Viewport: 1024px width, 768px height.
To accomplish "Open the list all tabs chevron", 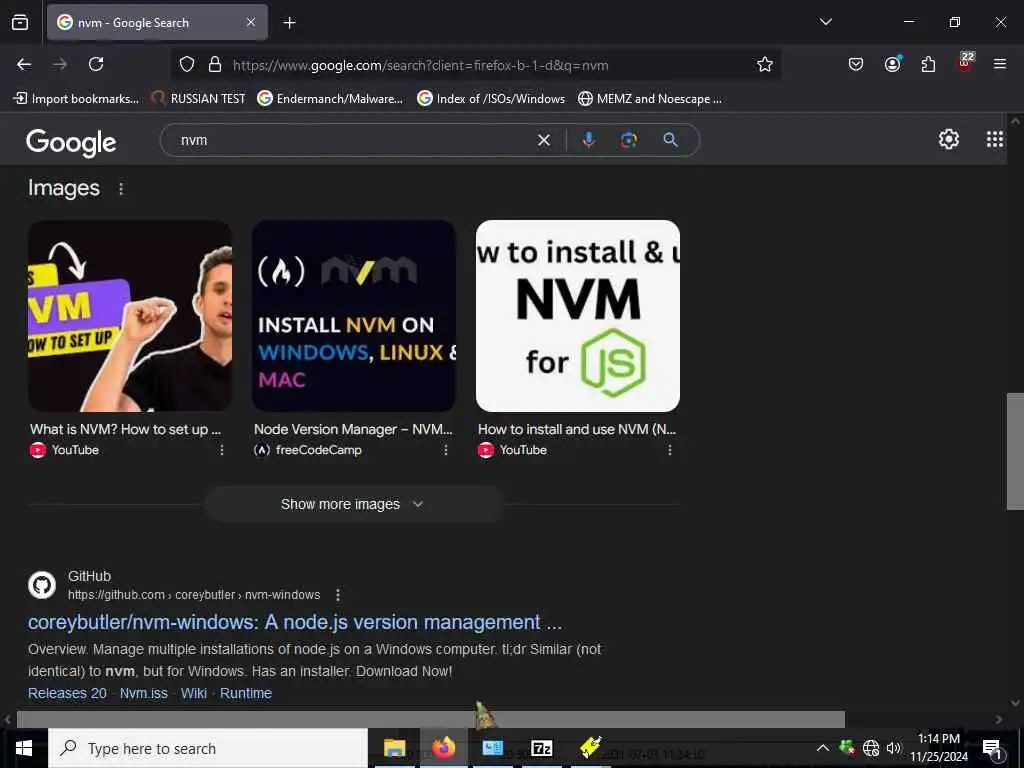I will click(825, 22).
